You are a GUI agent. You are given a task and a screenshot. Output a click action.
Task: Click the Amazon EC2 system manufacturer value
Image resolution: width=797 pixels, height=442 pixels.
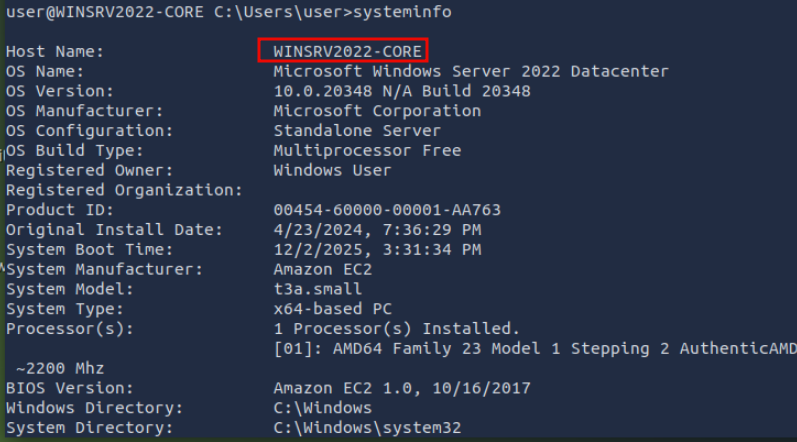[318, 269]
